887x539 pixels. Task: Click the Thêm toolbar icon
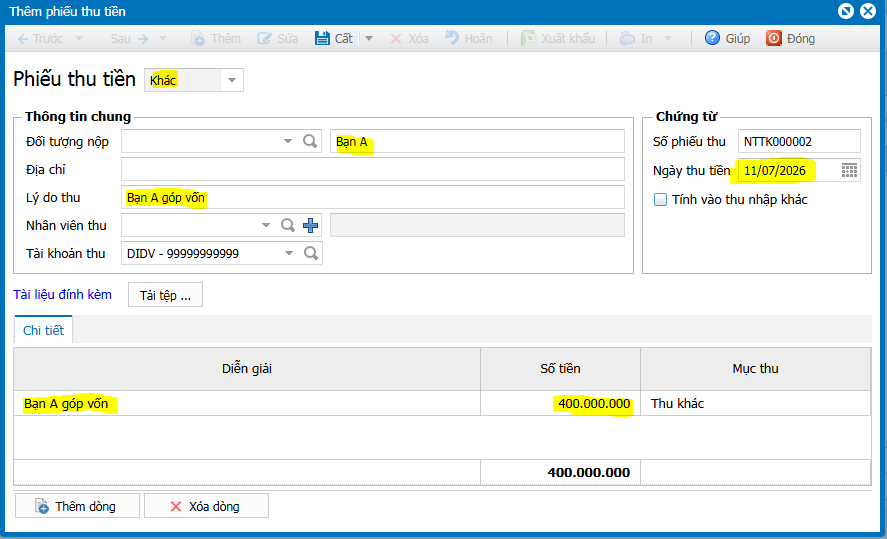[198, 38]
